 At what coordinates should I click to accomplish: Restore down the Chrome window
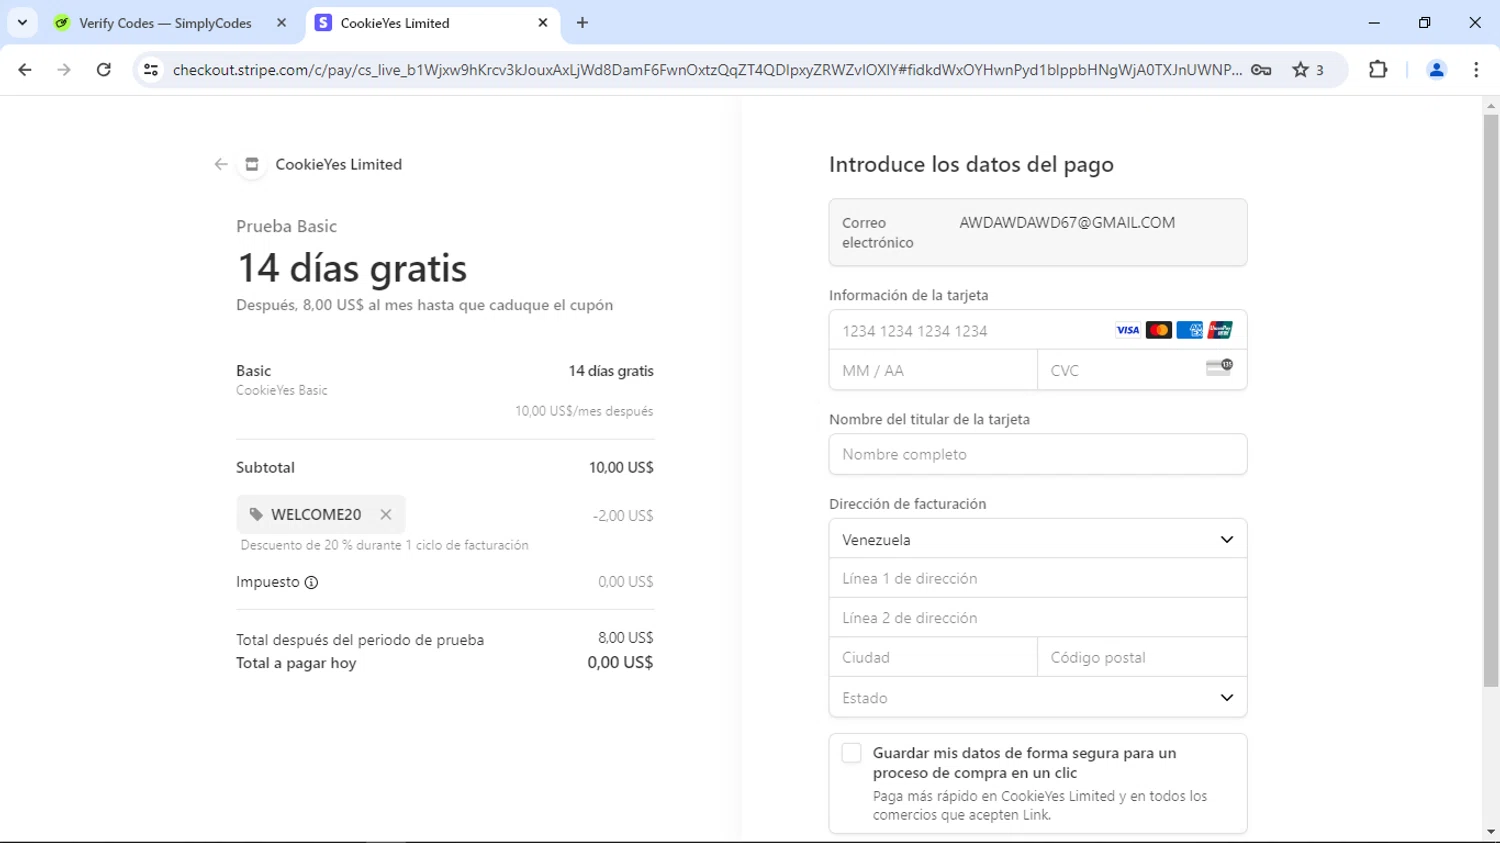click(x=1424, y=22)
